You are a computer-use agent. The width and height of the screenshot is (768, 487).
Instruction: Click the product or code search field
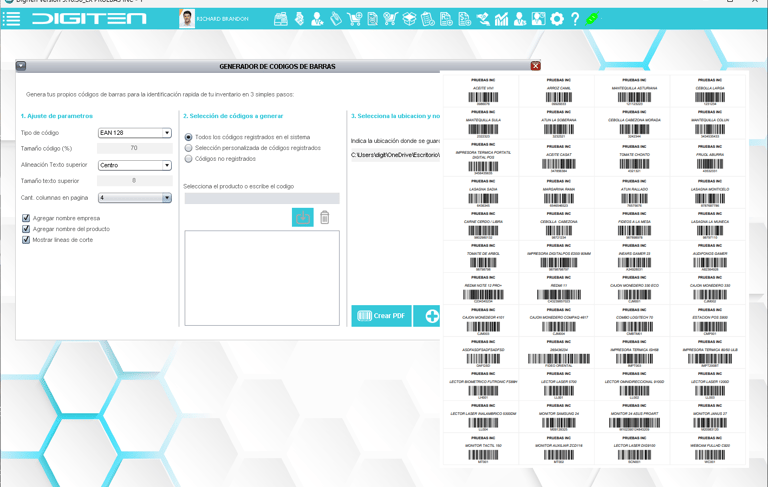point(262,198)
